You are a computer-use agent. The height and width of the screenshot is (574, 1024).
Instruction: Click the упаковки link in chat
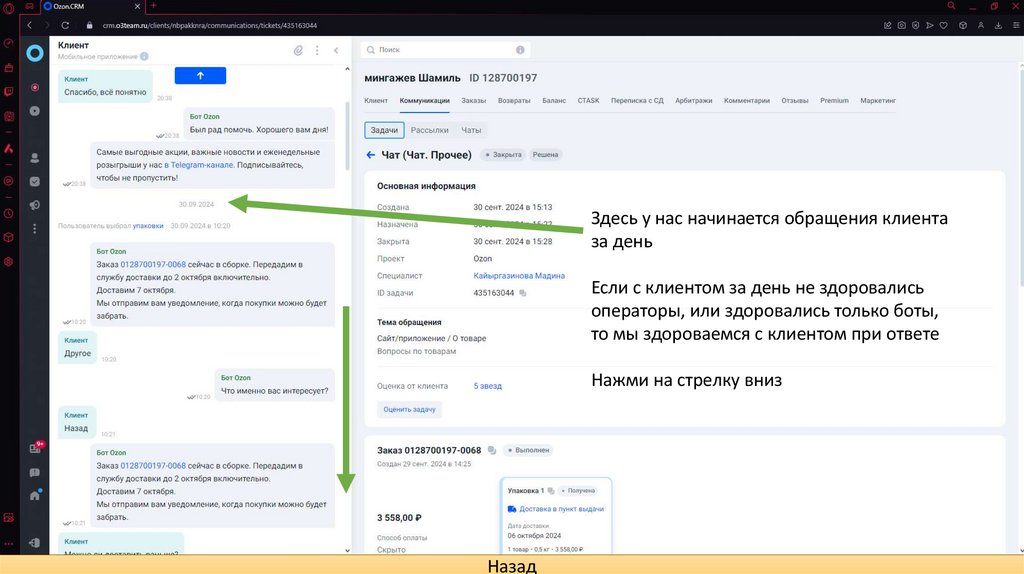148,226
